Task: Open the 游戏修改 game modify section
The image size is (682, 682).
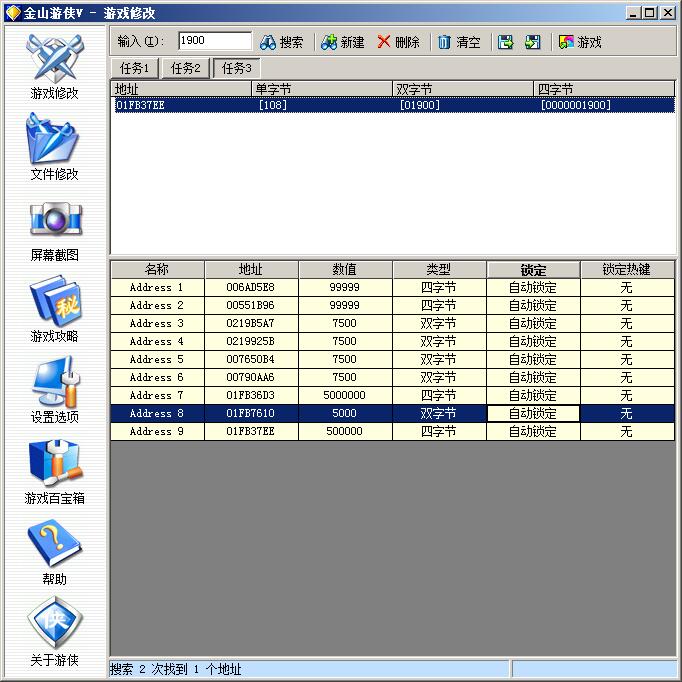Action: coord(54,67)
